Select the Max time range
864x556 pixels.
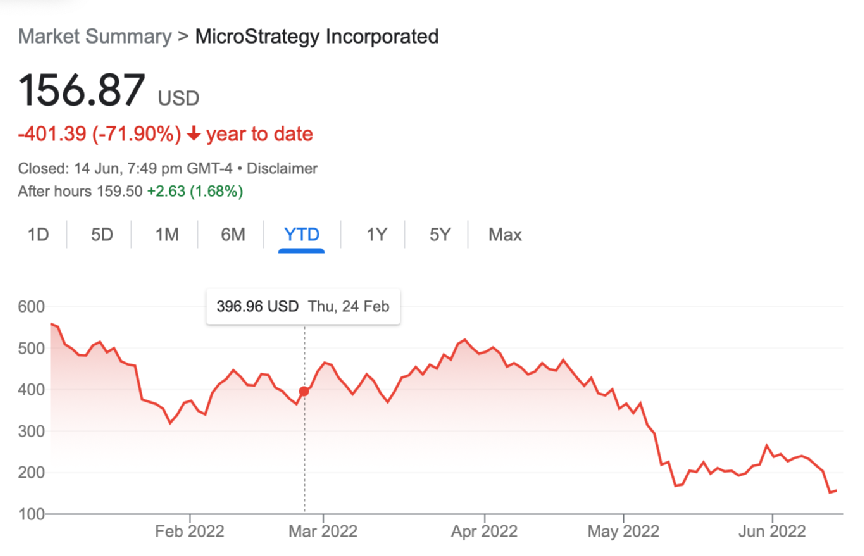pos(505,235)
